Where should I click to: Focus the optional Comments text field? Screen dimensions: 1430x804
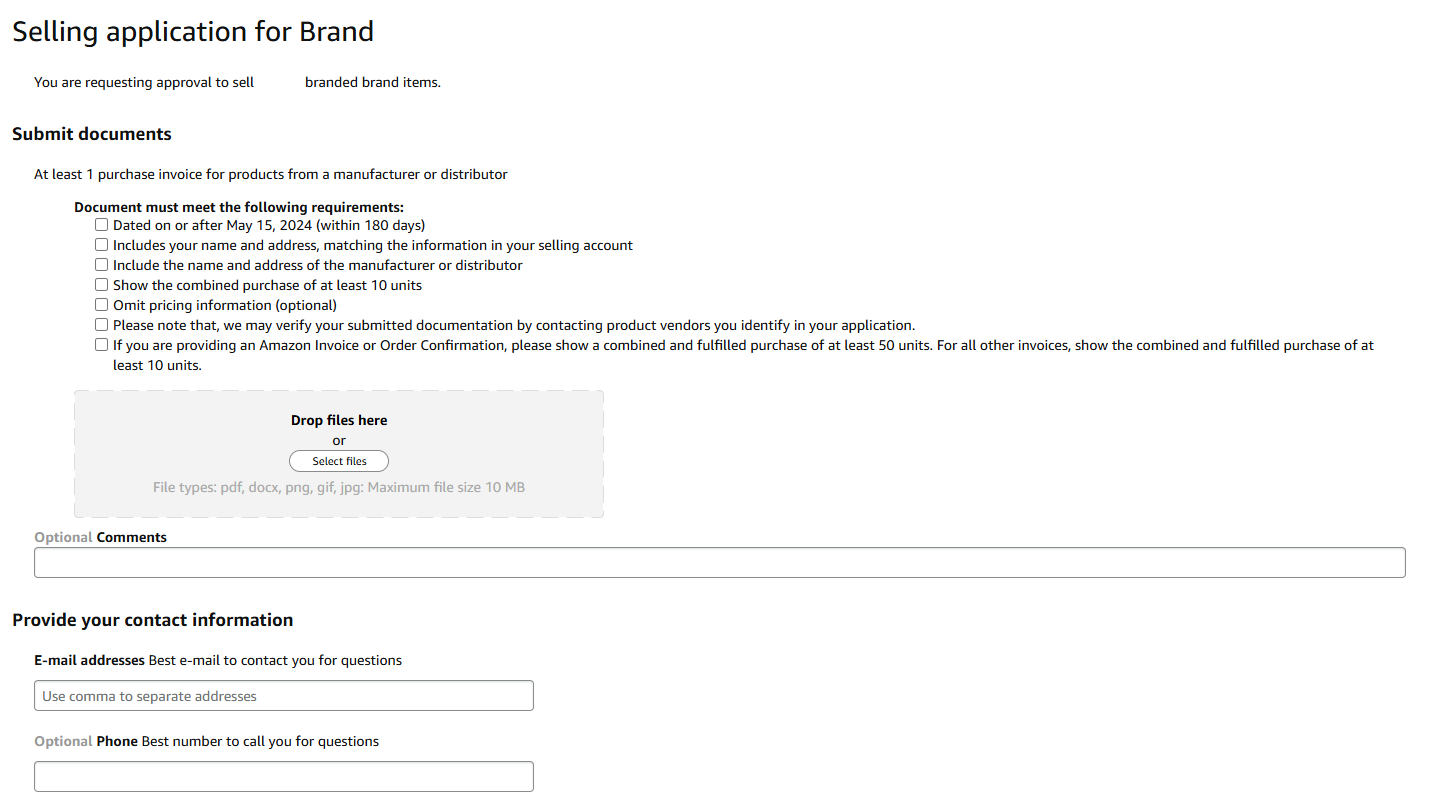720,562
